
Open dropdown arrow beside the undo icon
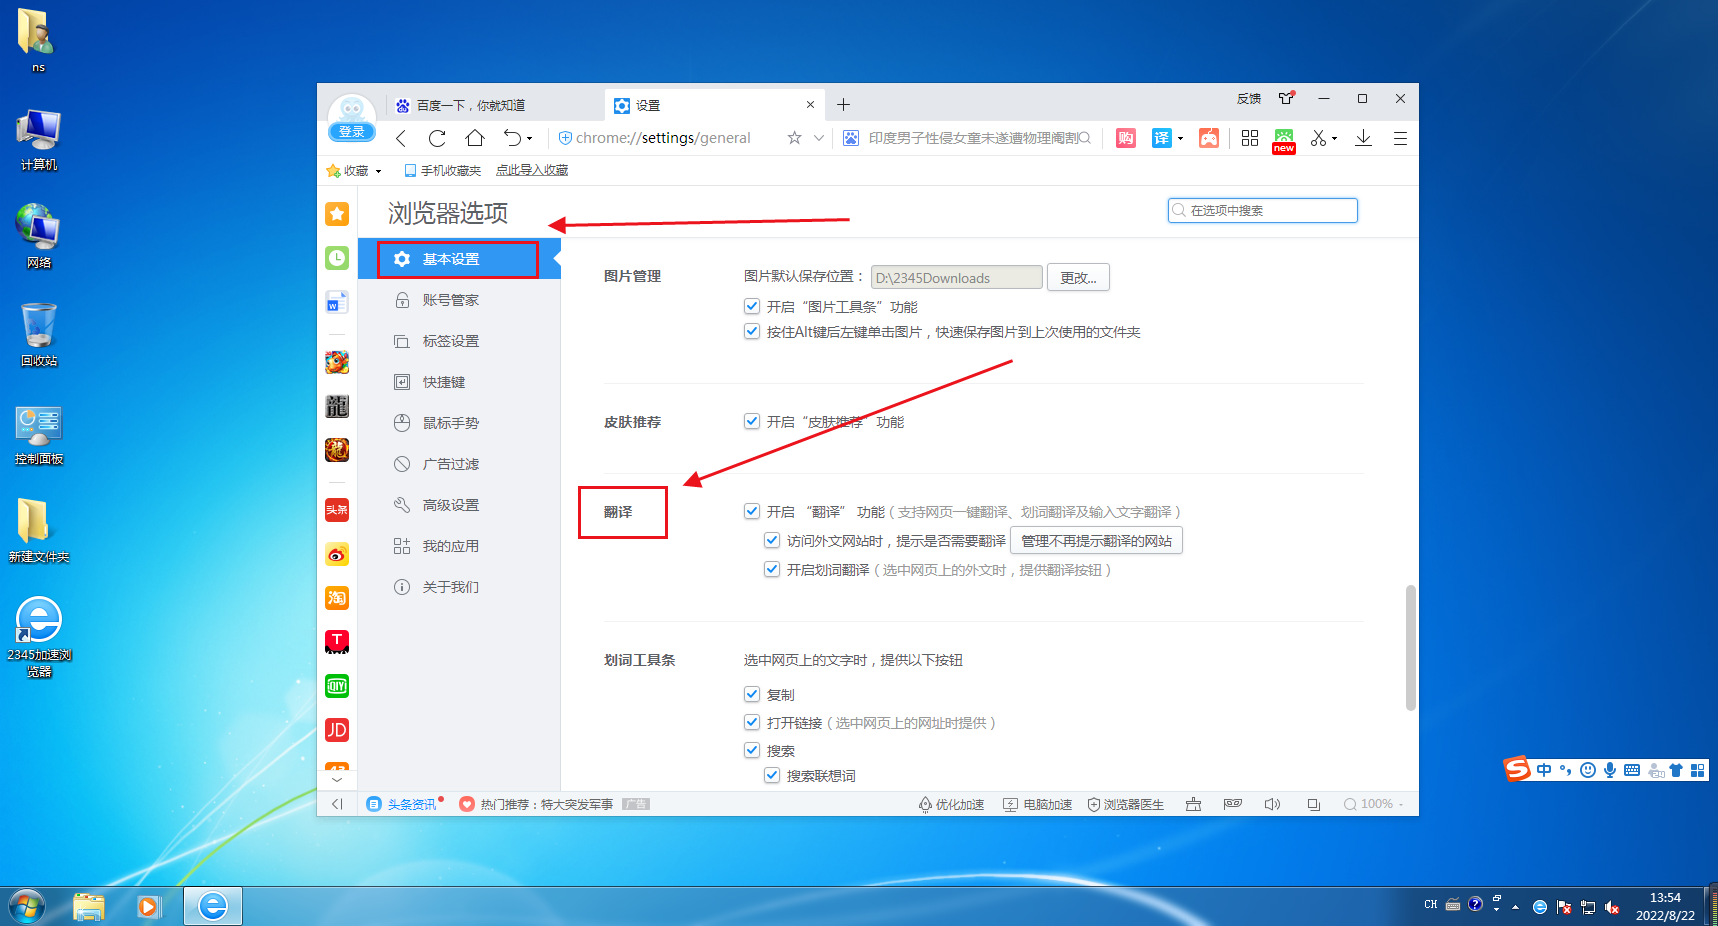coord(530,139)
